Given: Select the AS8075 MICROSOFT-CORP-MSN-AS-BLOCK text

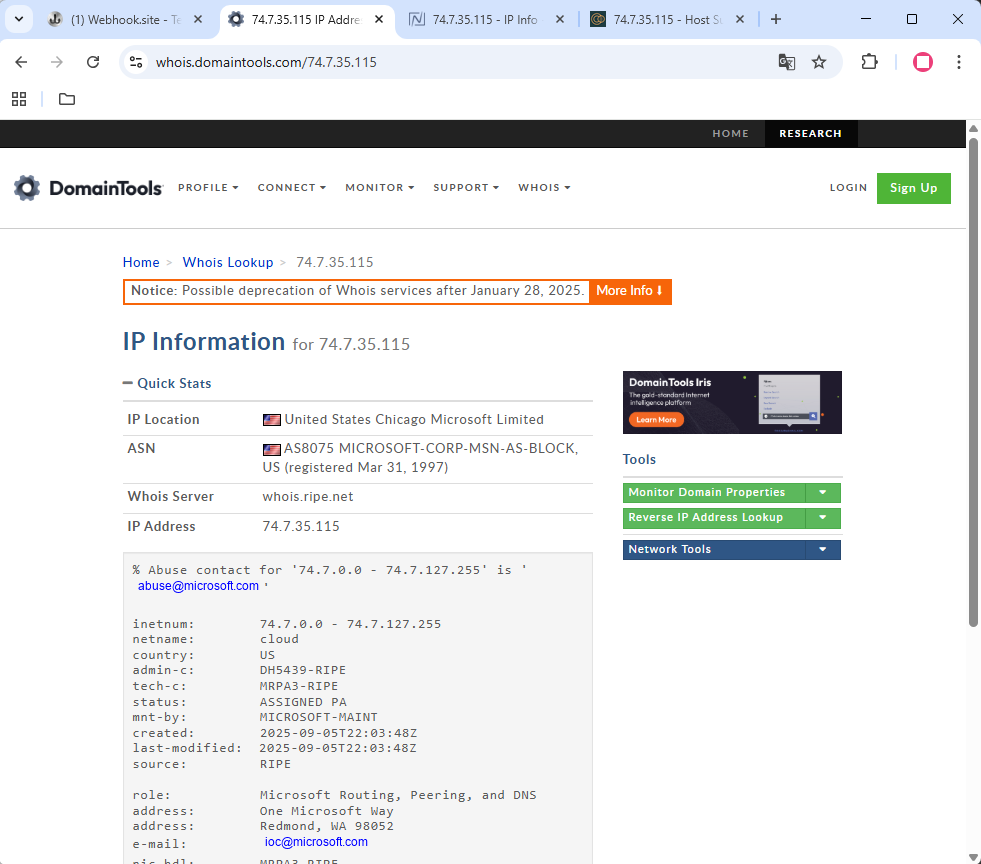Looking at the screenshot, I should click(x=430, y=449).
